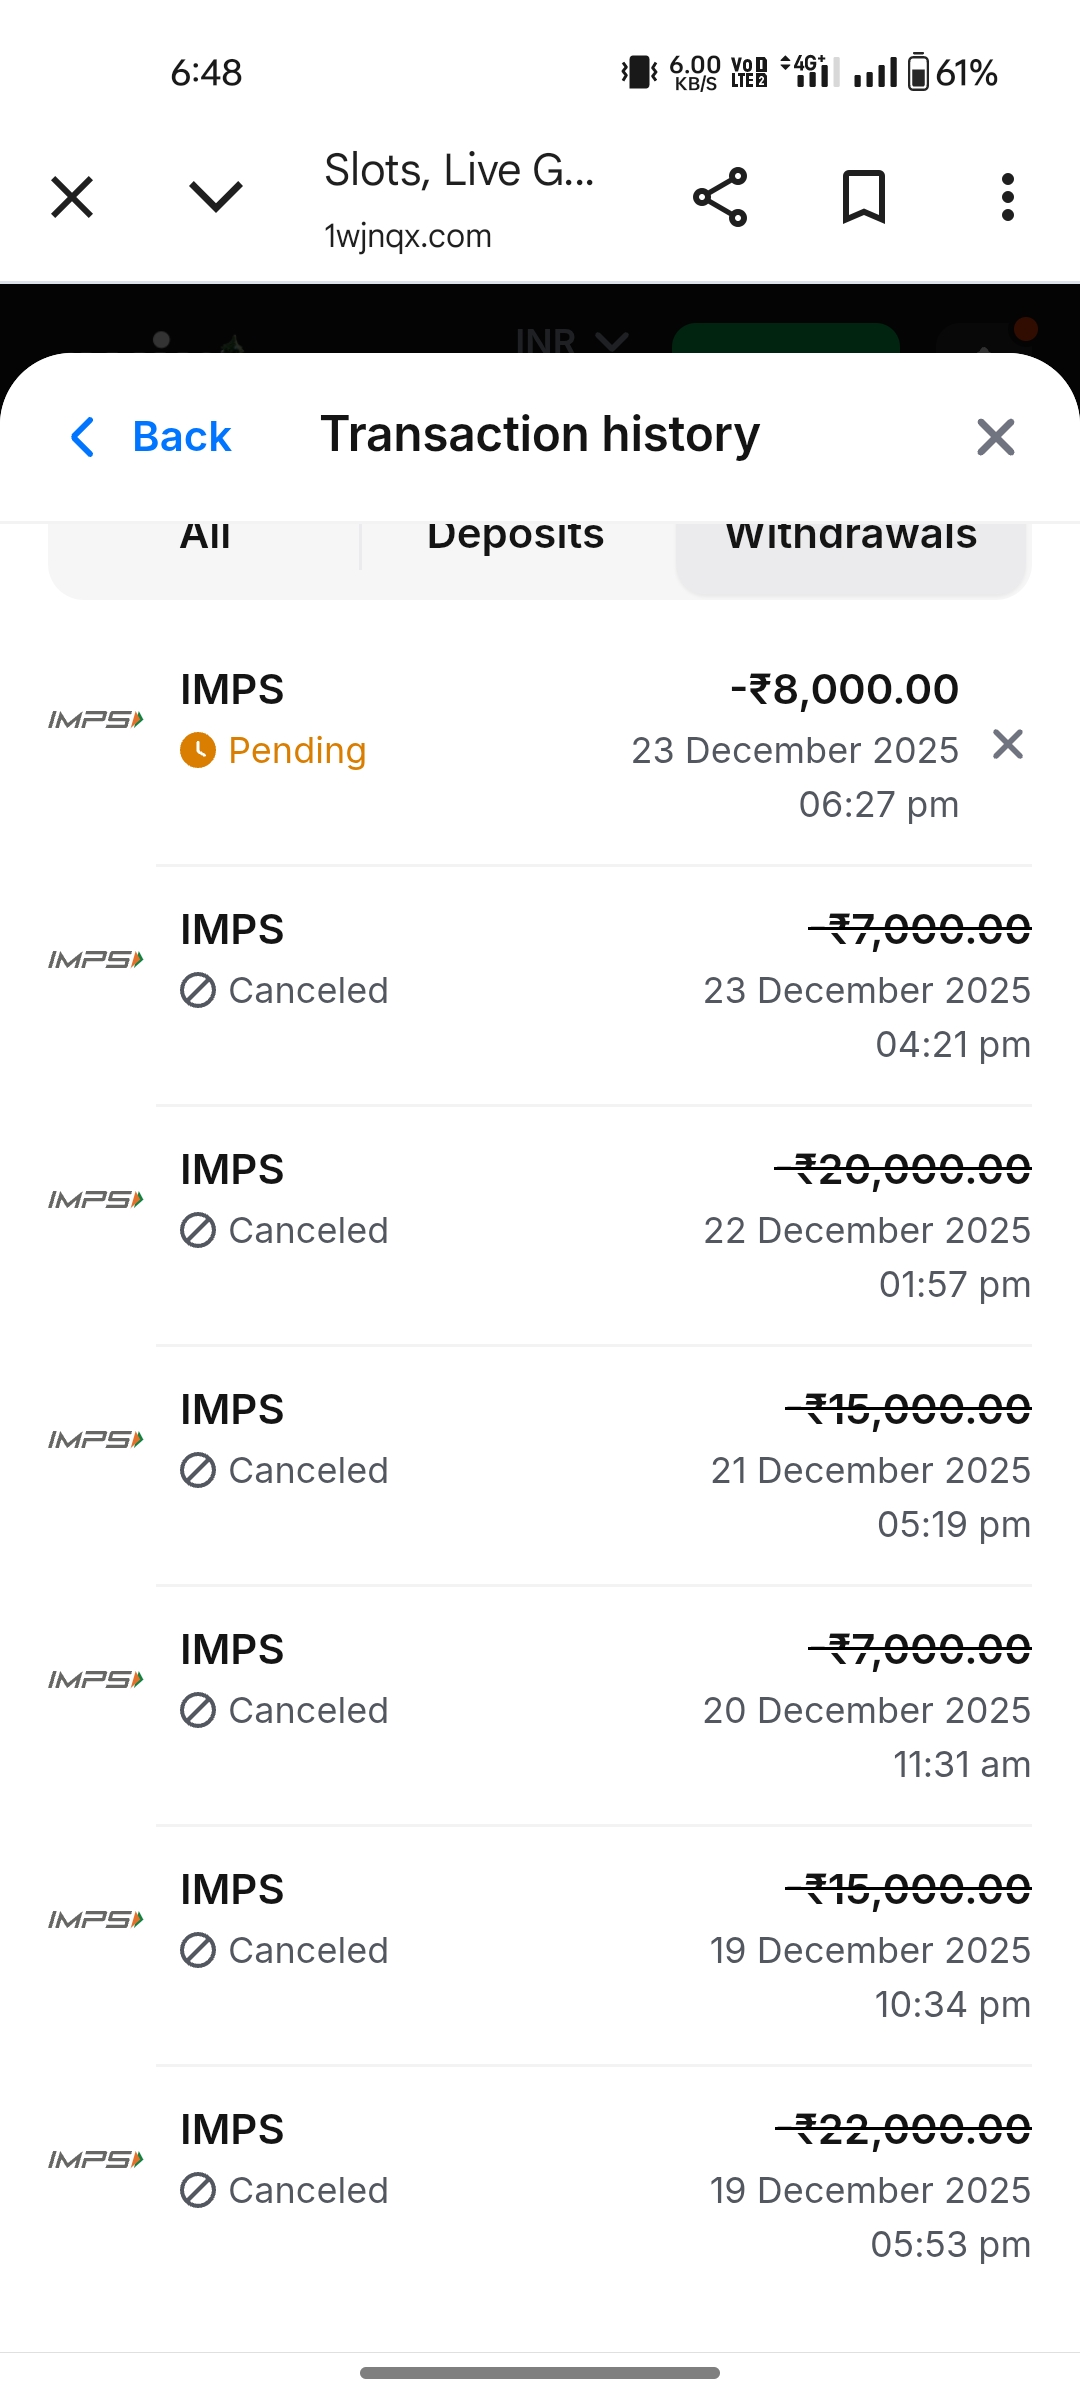Viewport: 1080px width, 2400px height.
Task: Bookmark this page
Action: point(864,197)
